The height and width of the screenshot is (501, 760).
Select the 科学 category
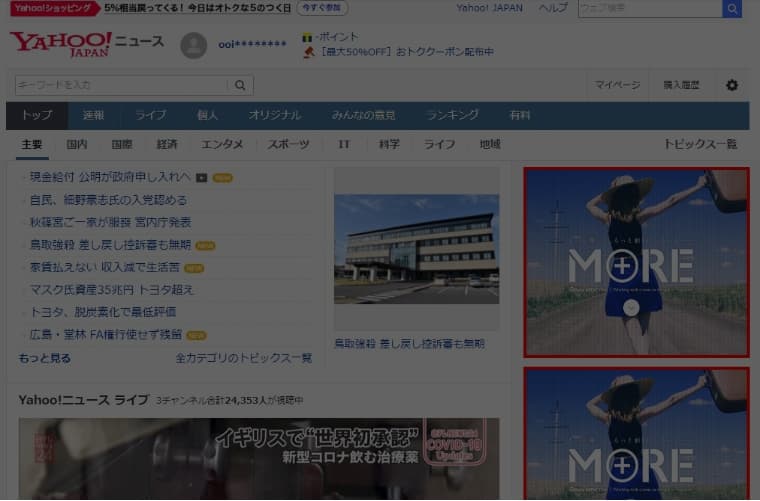coord(389,144)
